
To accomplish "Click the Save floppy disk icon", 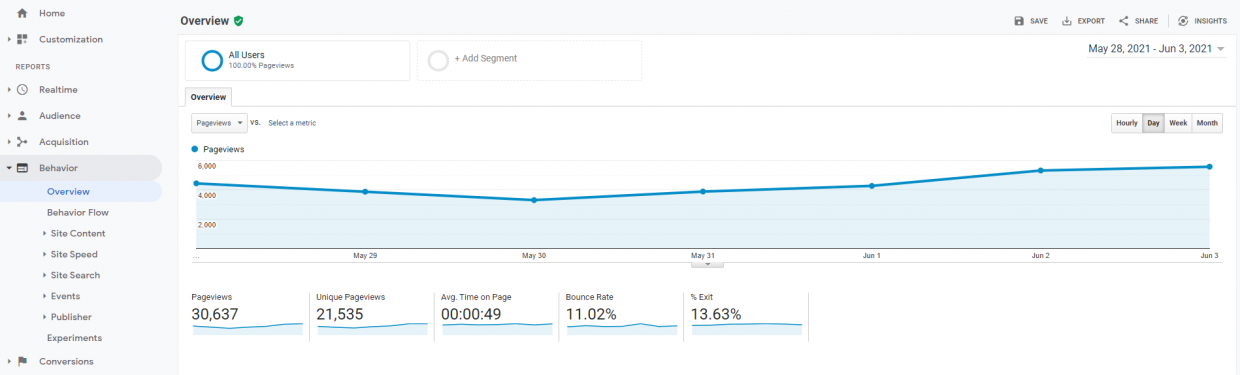I will tap(1019, 20).
